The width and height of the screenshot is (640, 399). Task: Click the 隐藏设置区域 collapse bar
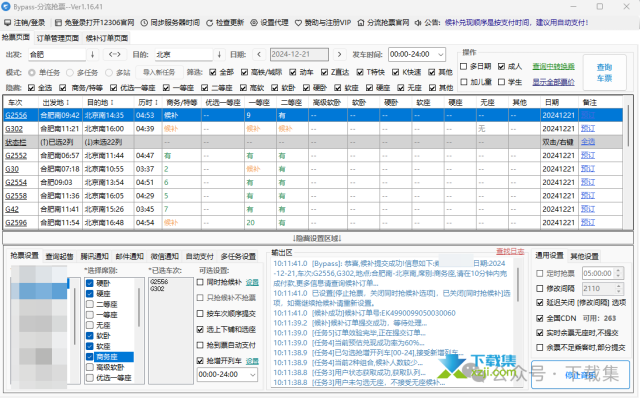(x=318, y=238)
